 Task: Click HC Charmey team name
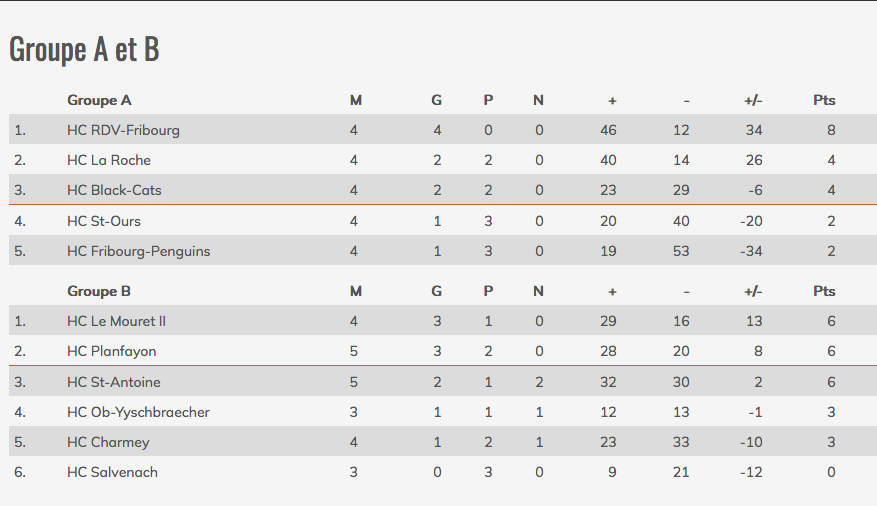coord(109,443)
